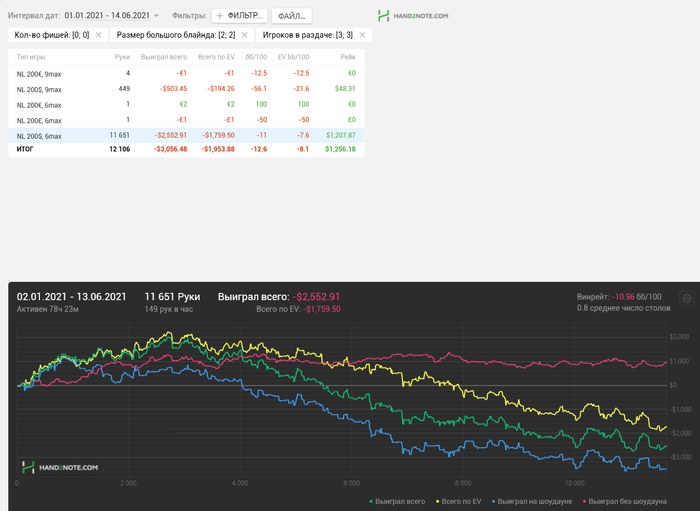Click the $2,000 y-axis label on chart
The image size is (700, 511).
(x=679, y=337)
